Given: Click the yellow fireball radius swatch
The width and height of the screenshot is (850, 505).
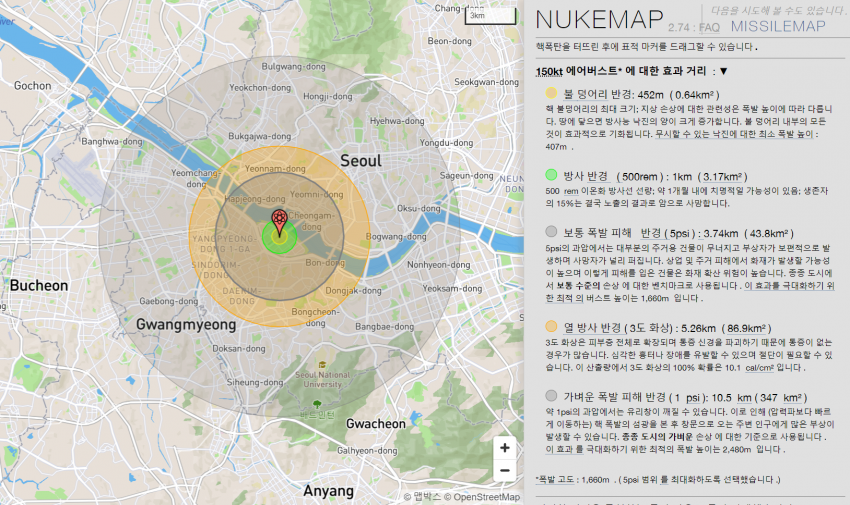Looking at the screenshot, I should 551,93.
